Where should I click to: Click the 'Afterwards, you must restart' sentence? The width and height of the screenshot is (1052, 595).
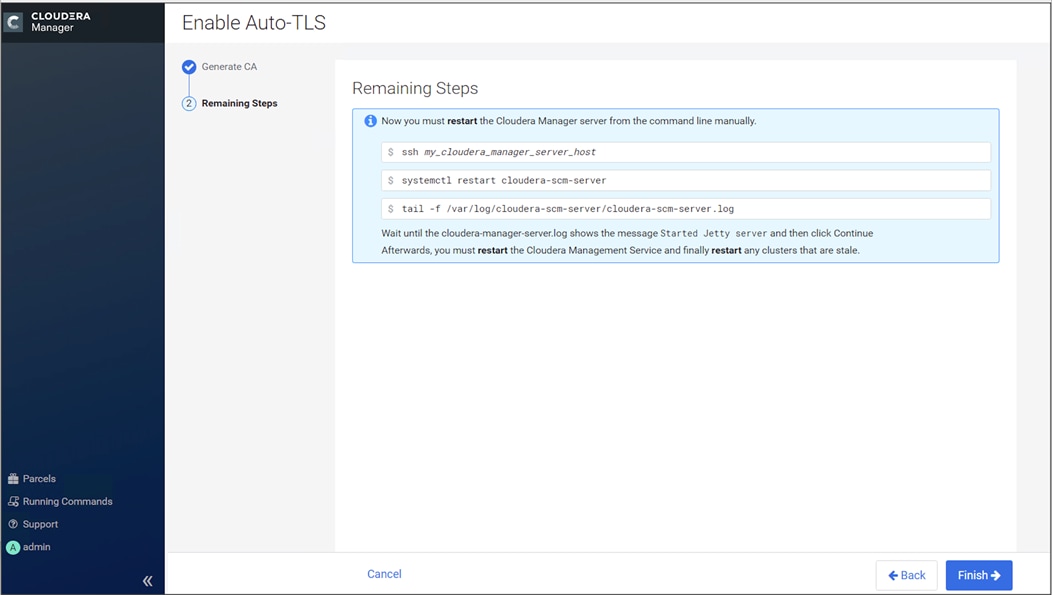(x=621, y=250)
